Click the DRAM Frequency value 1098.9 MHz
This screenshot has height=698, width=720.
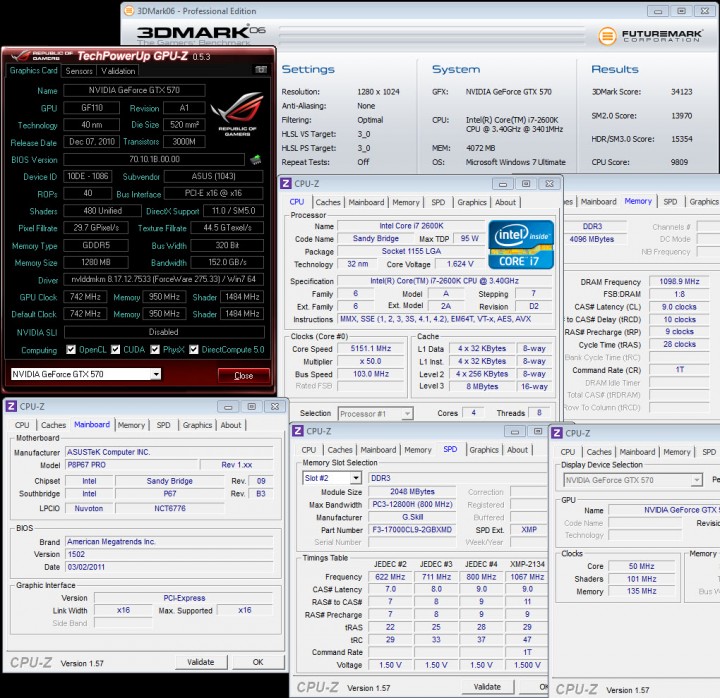pyautogui.click(x=679, y=281)
